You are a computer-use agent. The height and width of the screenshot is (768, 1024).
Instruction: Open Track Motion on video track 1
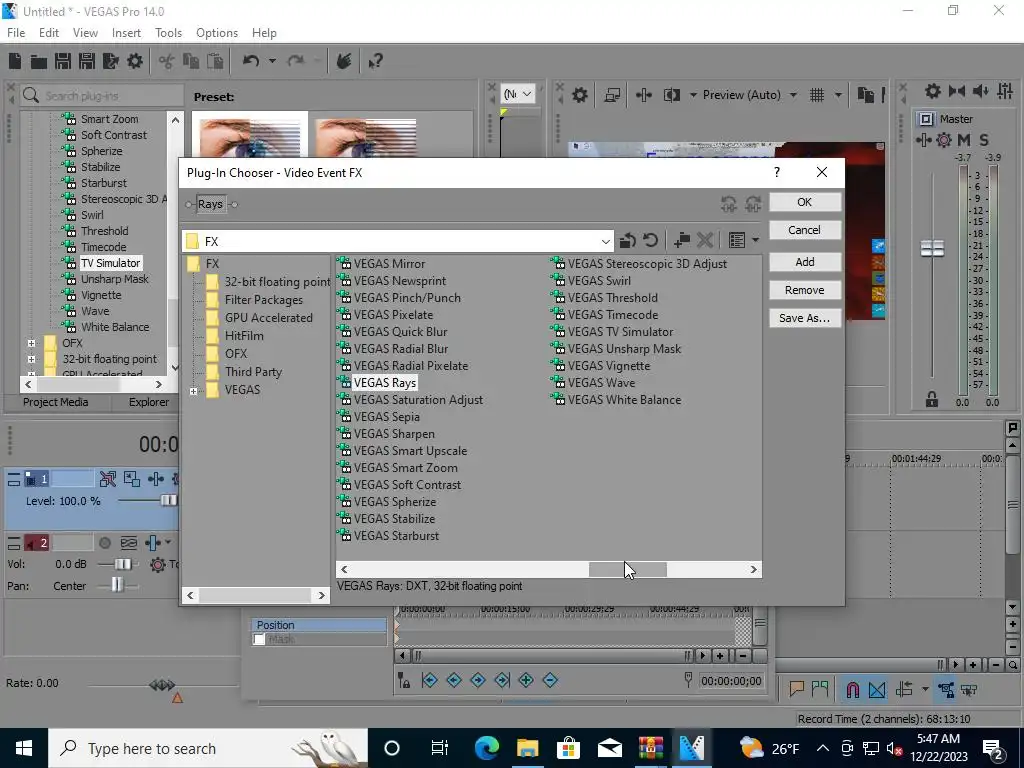click(131, 479)
